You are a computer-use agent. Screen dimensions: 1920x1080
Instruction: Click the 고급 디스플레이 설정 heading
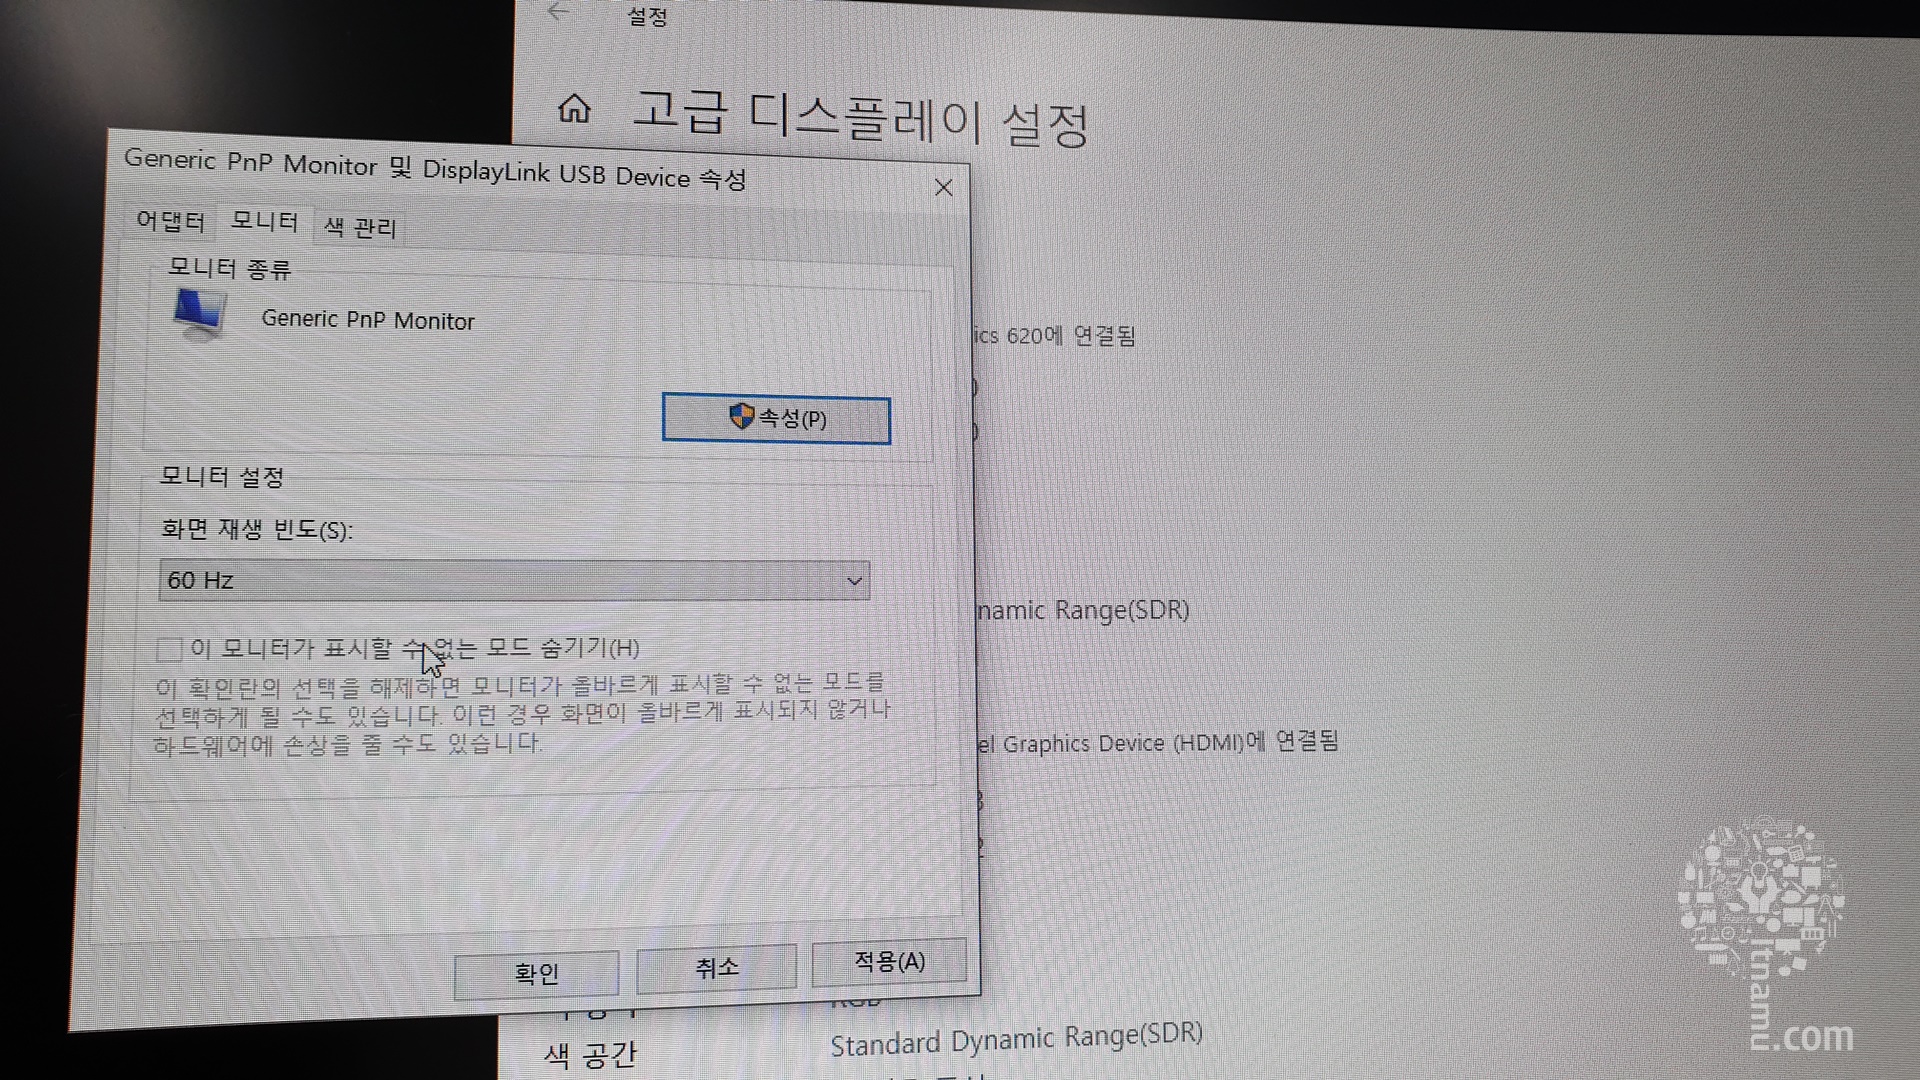point(860,120)
